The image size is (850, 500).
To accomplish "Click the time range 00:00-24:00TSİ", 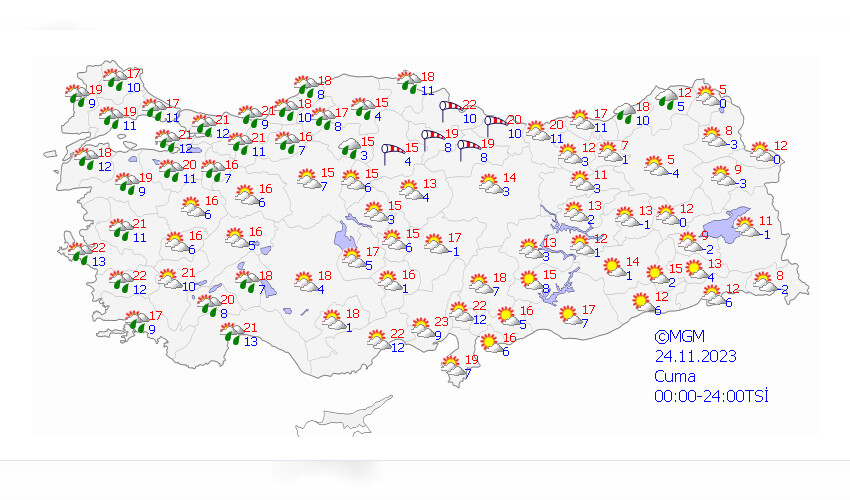I will (711, 396).
